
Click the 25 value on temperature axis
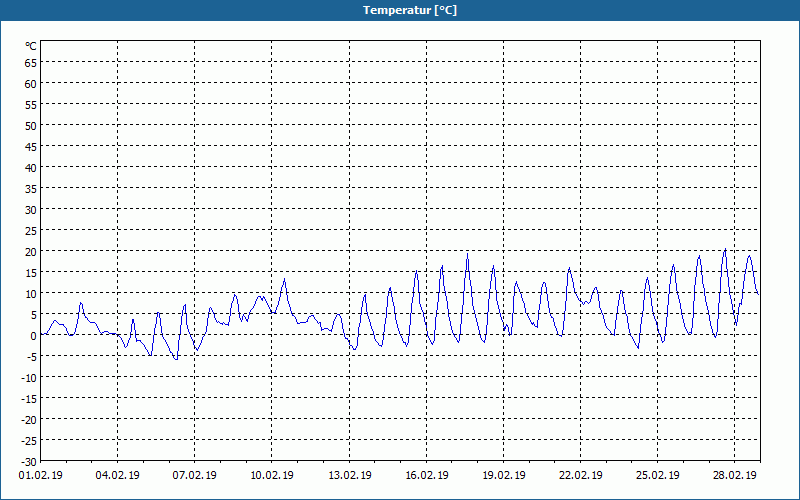(31, 231)
